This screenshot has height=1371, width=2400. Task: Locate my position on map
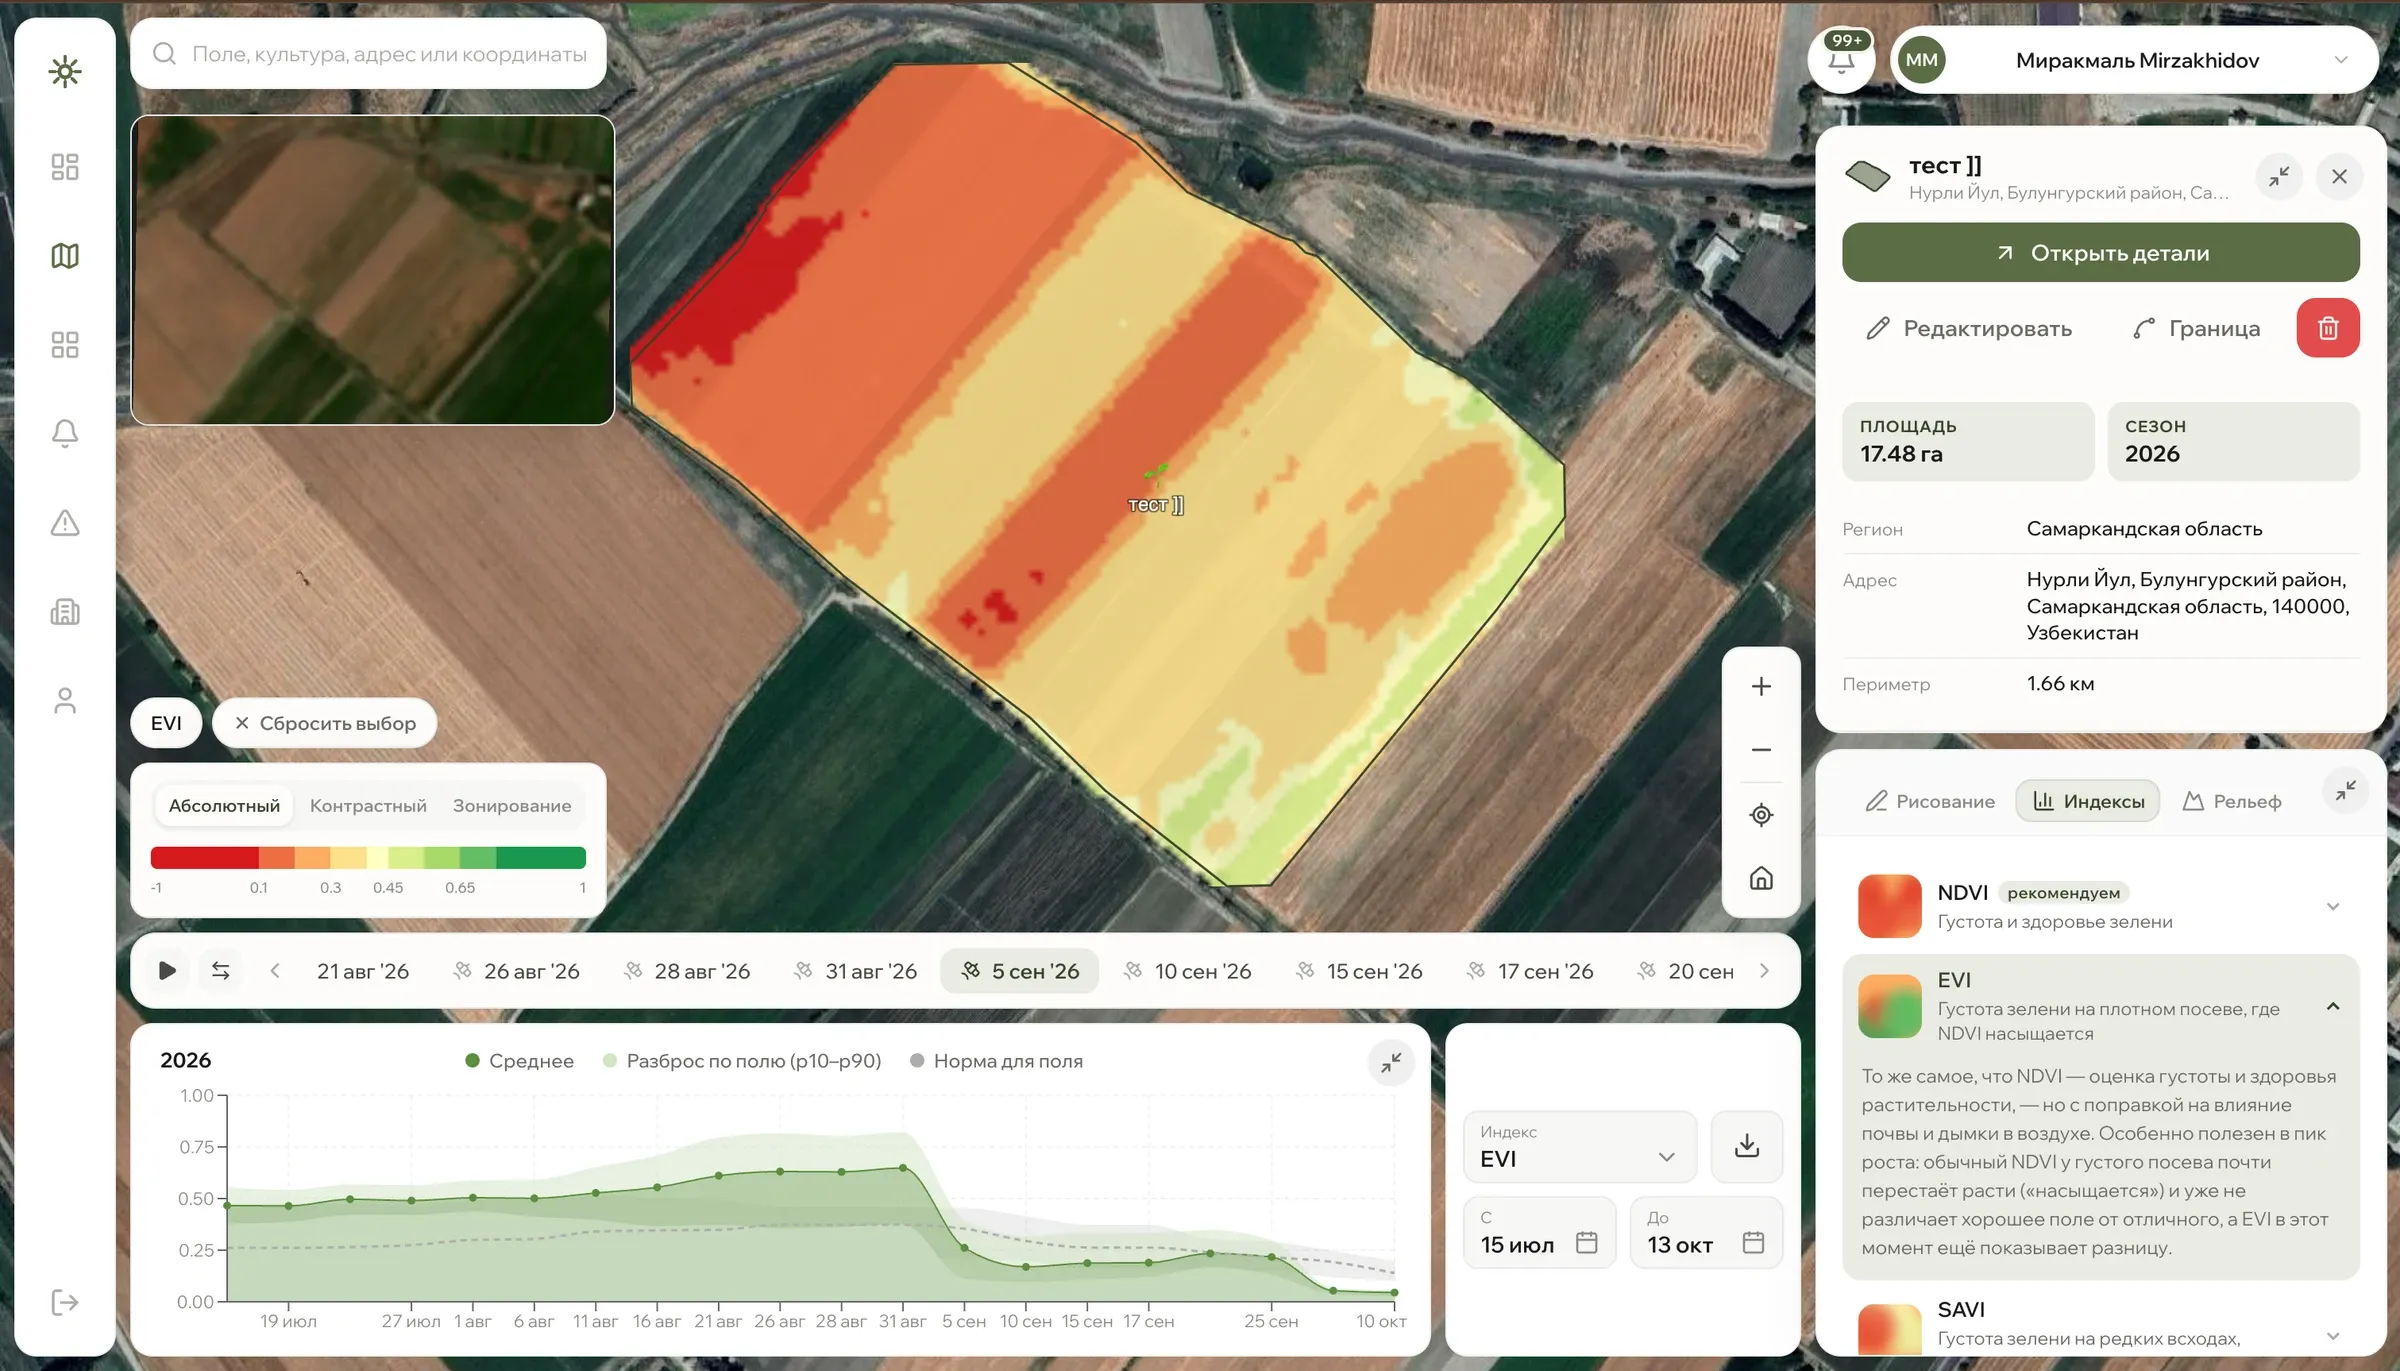[x=1761, y=815]
